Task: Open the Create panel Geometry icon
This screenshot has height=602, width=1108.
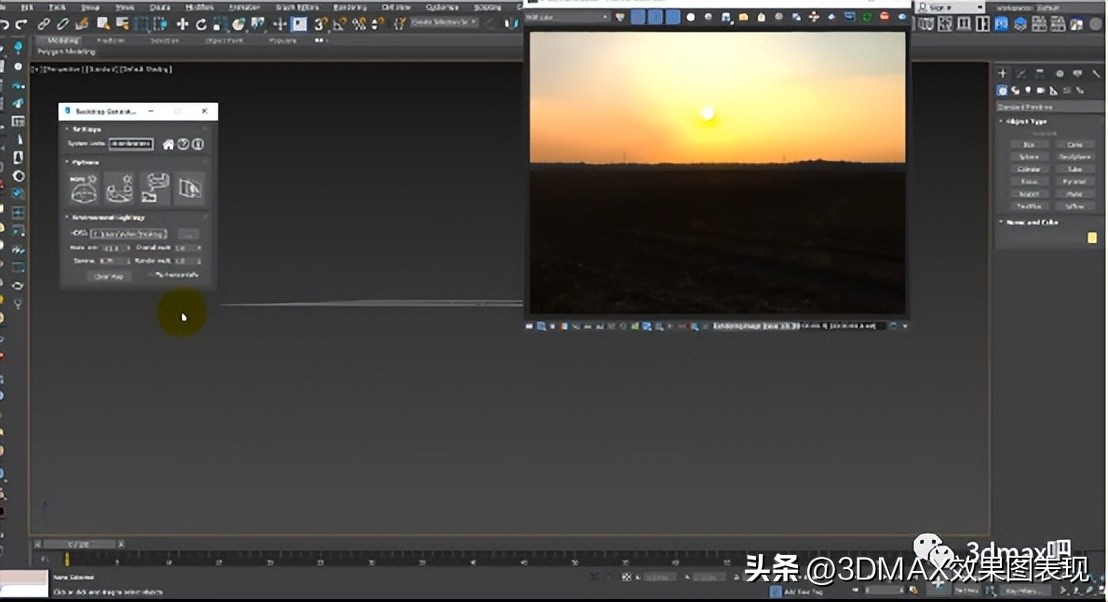Action: click(1001, 90)
